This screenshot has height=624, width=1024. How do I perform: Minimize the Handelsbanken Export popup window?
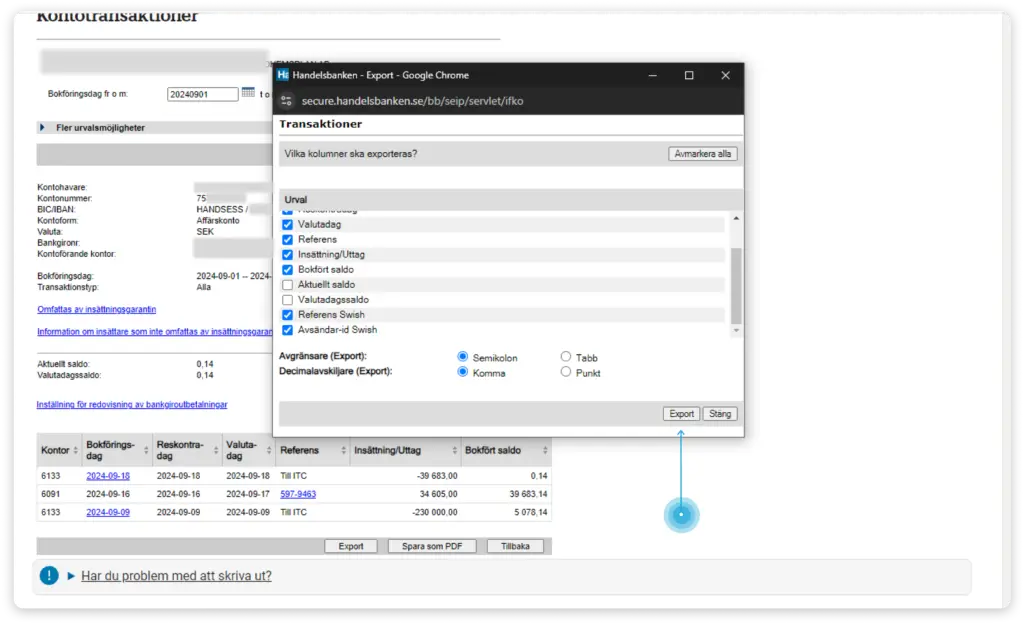(x=652, y=75)
